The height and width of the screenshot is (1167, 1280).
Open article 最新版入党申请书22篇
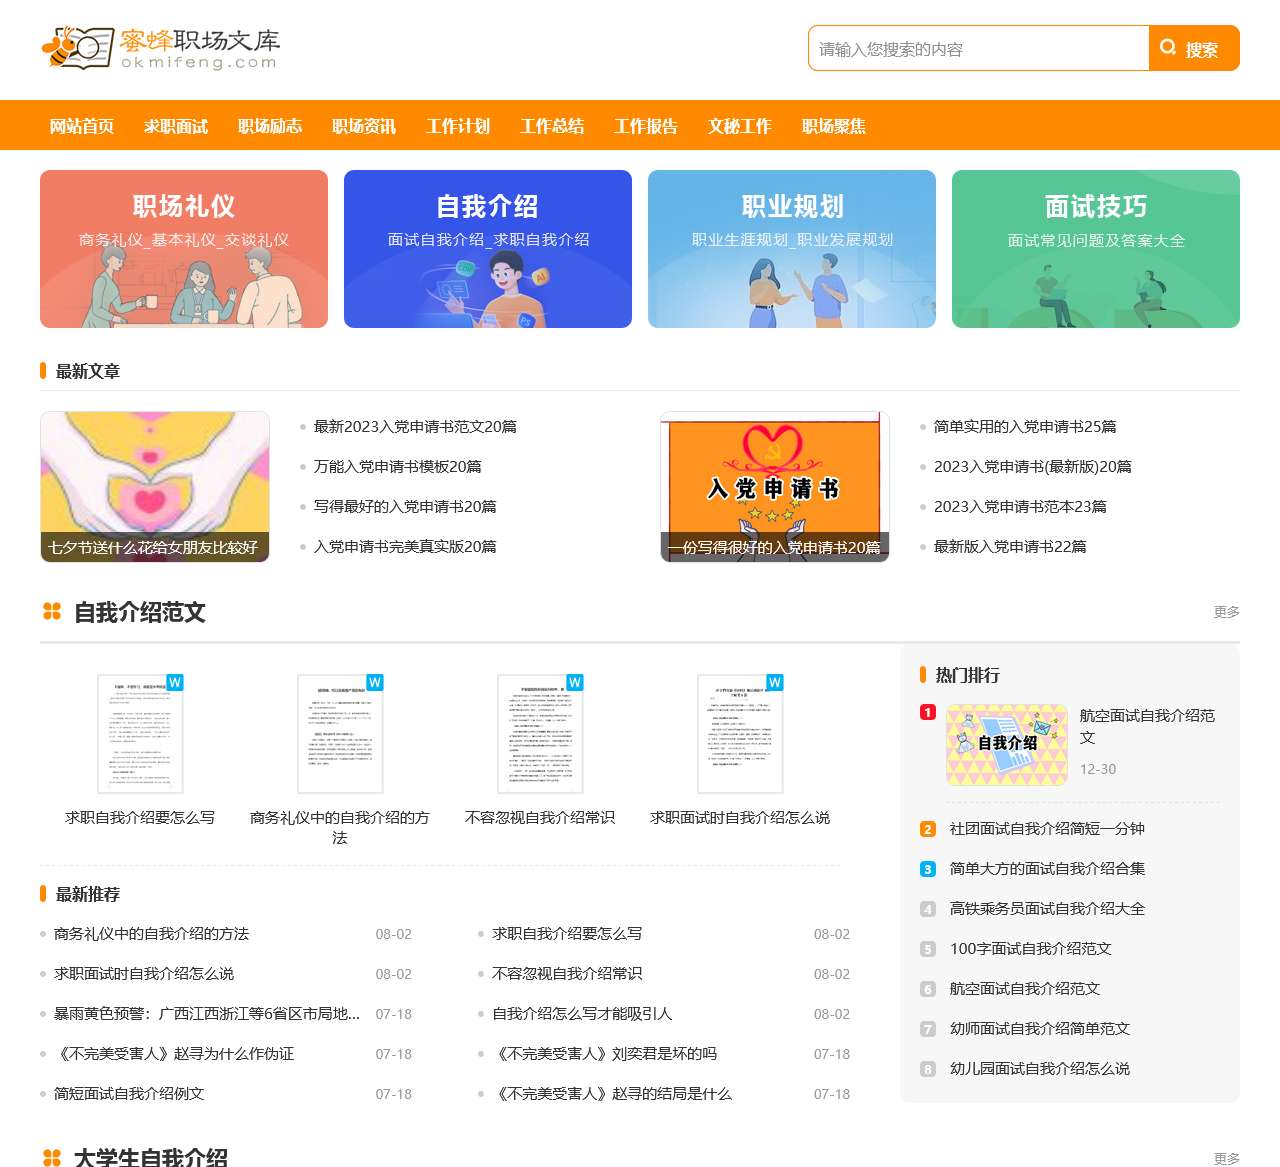[1010, 547]
